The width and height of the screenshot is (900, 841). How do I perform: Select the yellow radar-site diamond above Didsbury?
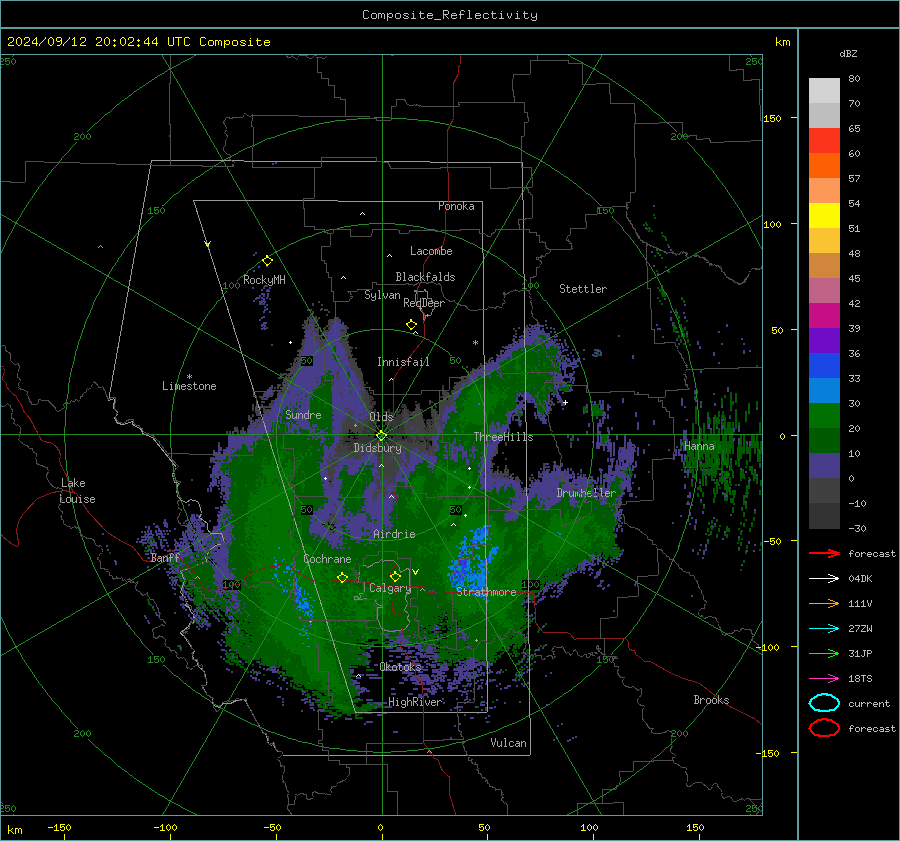click(381, 436)
